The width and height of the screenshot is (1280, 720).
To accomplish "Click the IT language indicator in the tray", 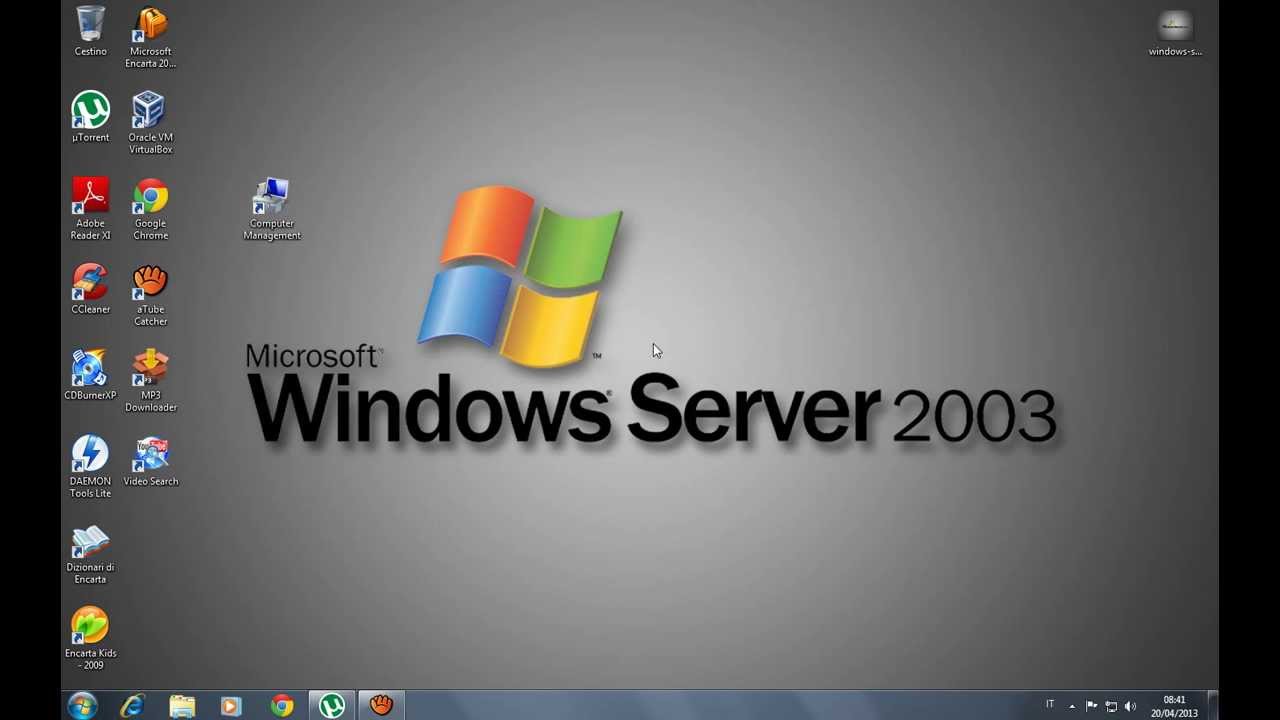I will tap(1050, 705).
